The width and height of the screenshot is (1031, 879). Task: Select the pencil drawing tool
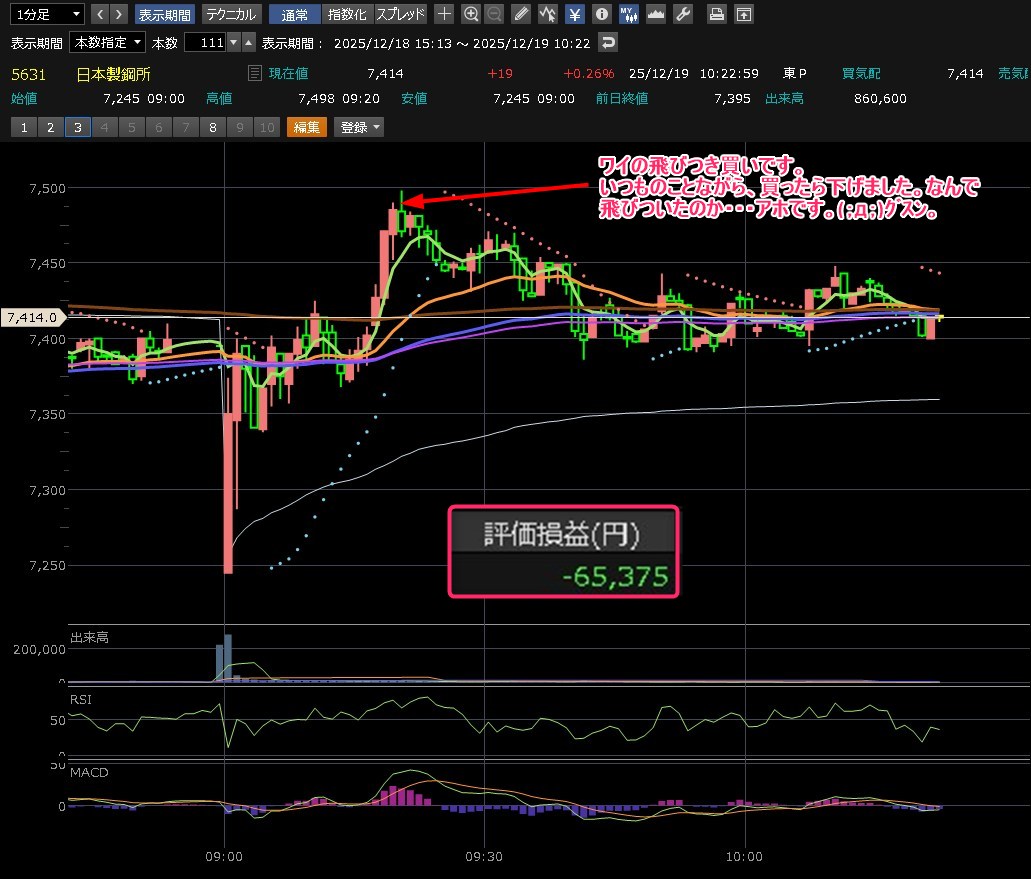(x=521, y=14)
